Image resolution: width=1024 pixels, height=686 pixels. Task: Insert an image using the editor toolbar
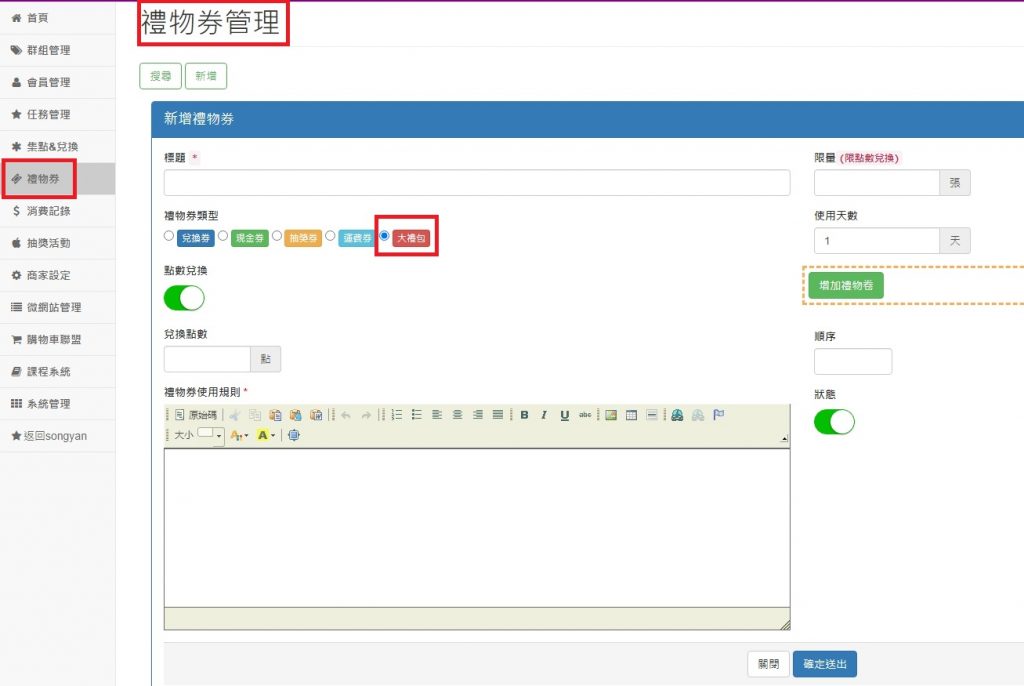[x=611, y=415]
